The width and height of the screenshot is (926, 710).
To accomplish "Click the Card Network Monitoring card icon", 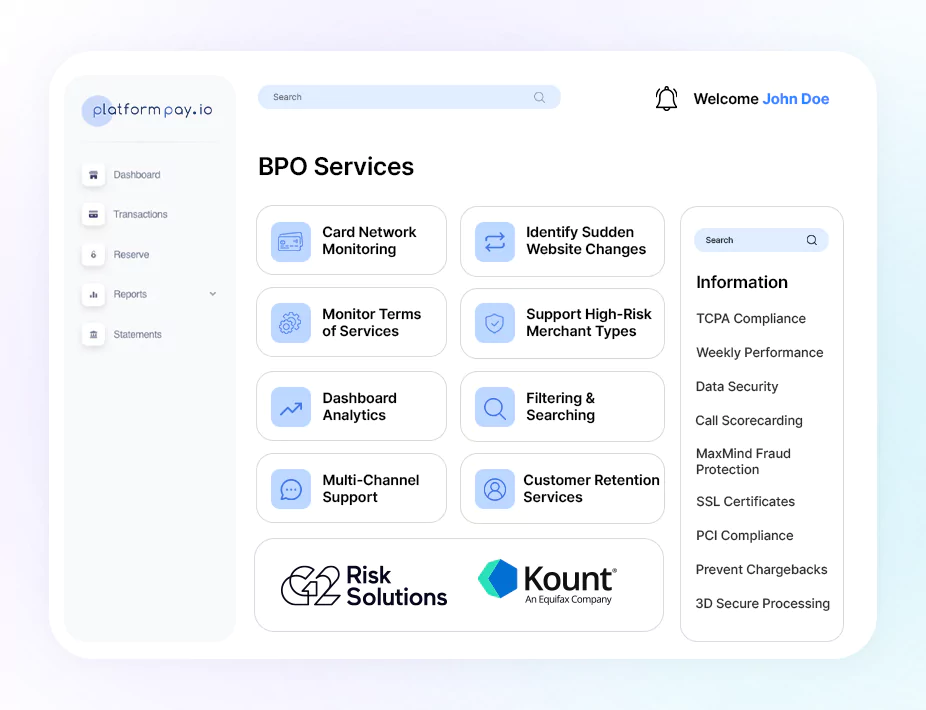I will (291, 242).
